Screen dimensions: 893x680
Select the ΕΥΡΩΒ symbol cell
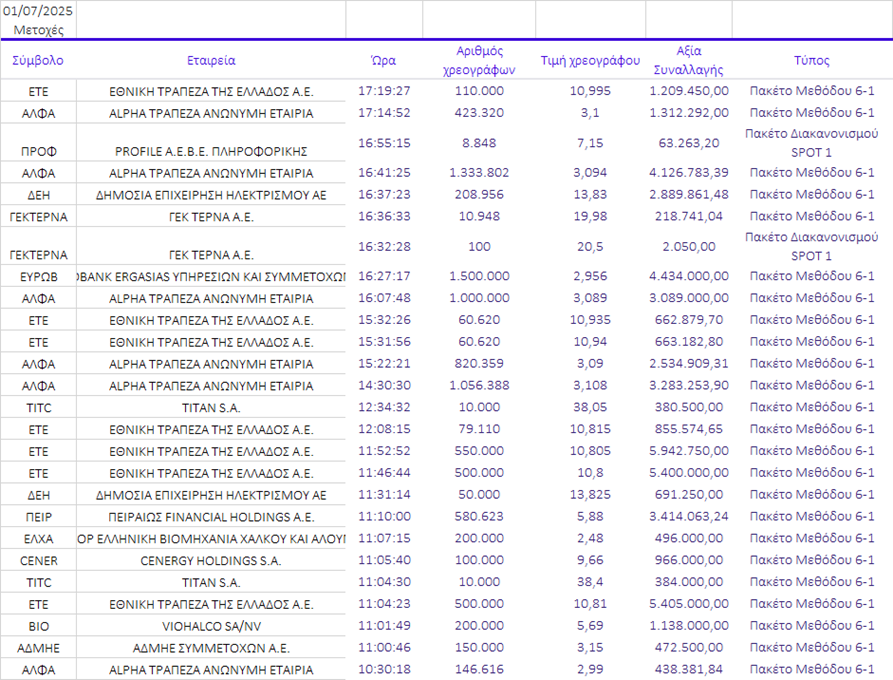[x=38, y=277]
